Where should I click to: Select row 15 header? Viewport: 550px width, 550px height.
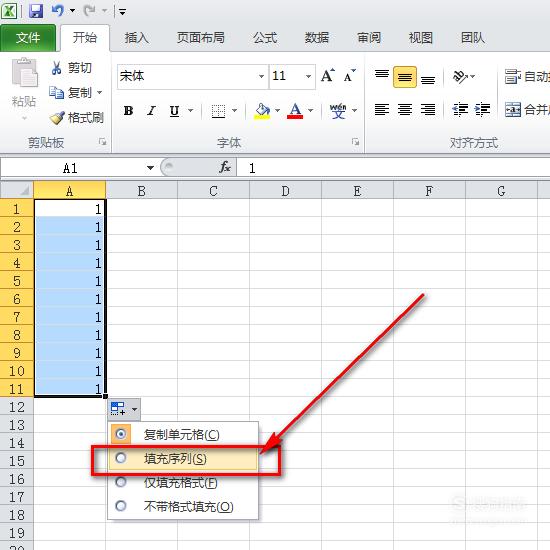click(x=17, y=461)
